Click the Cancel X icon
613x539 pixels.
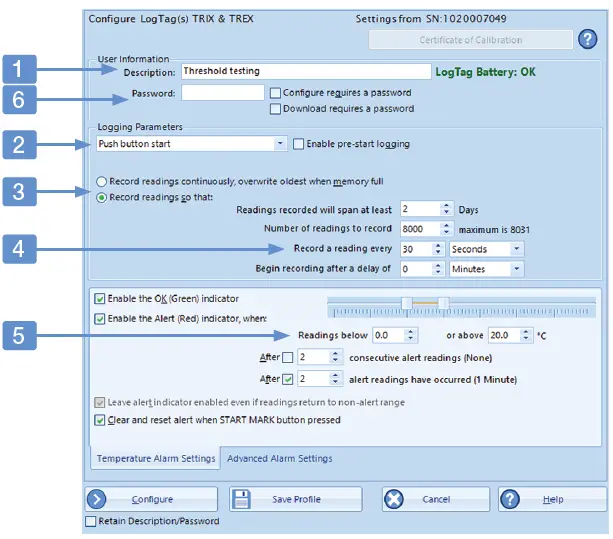(394, 499)
